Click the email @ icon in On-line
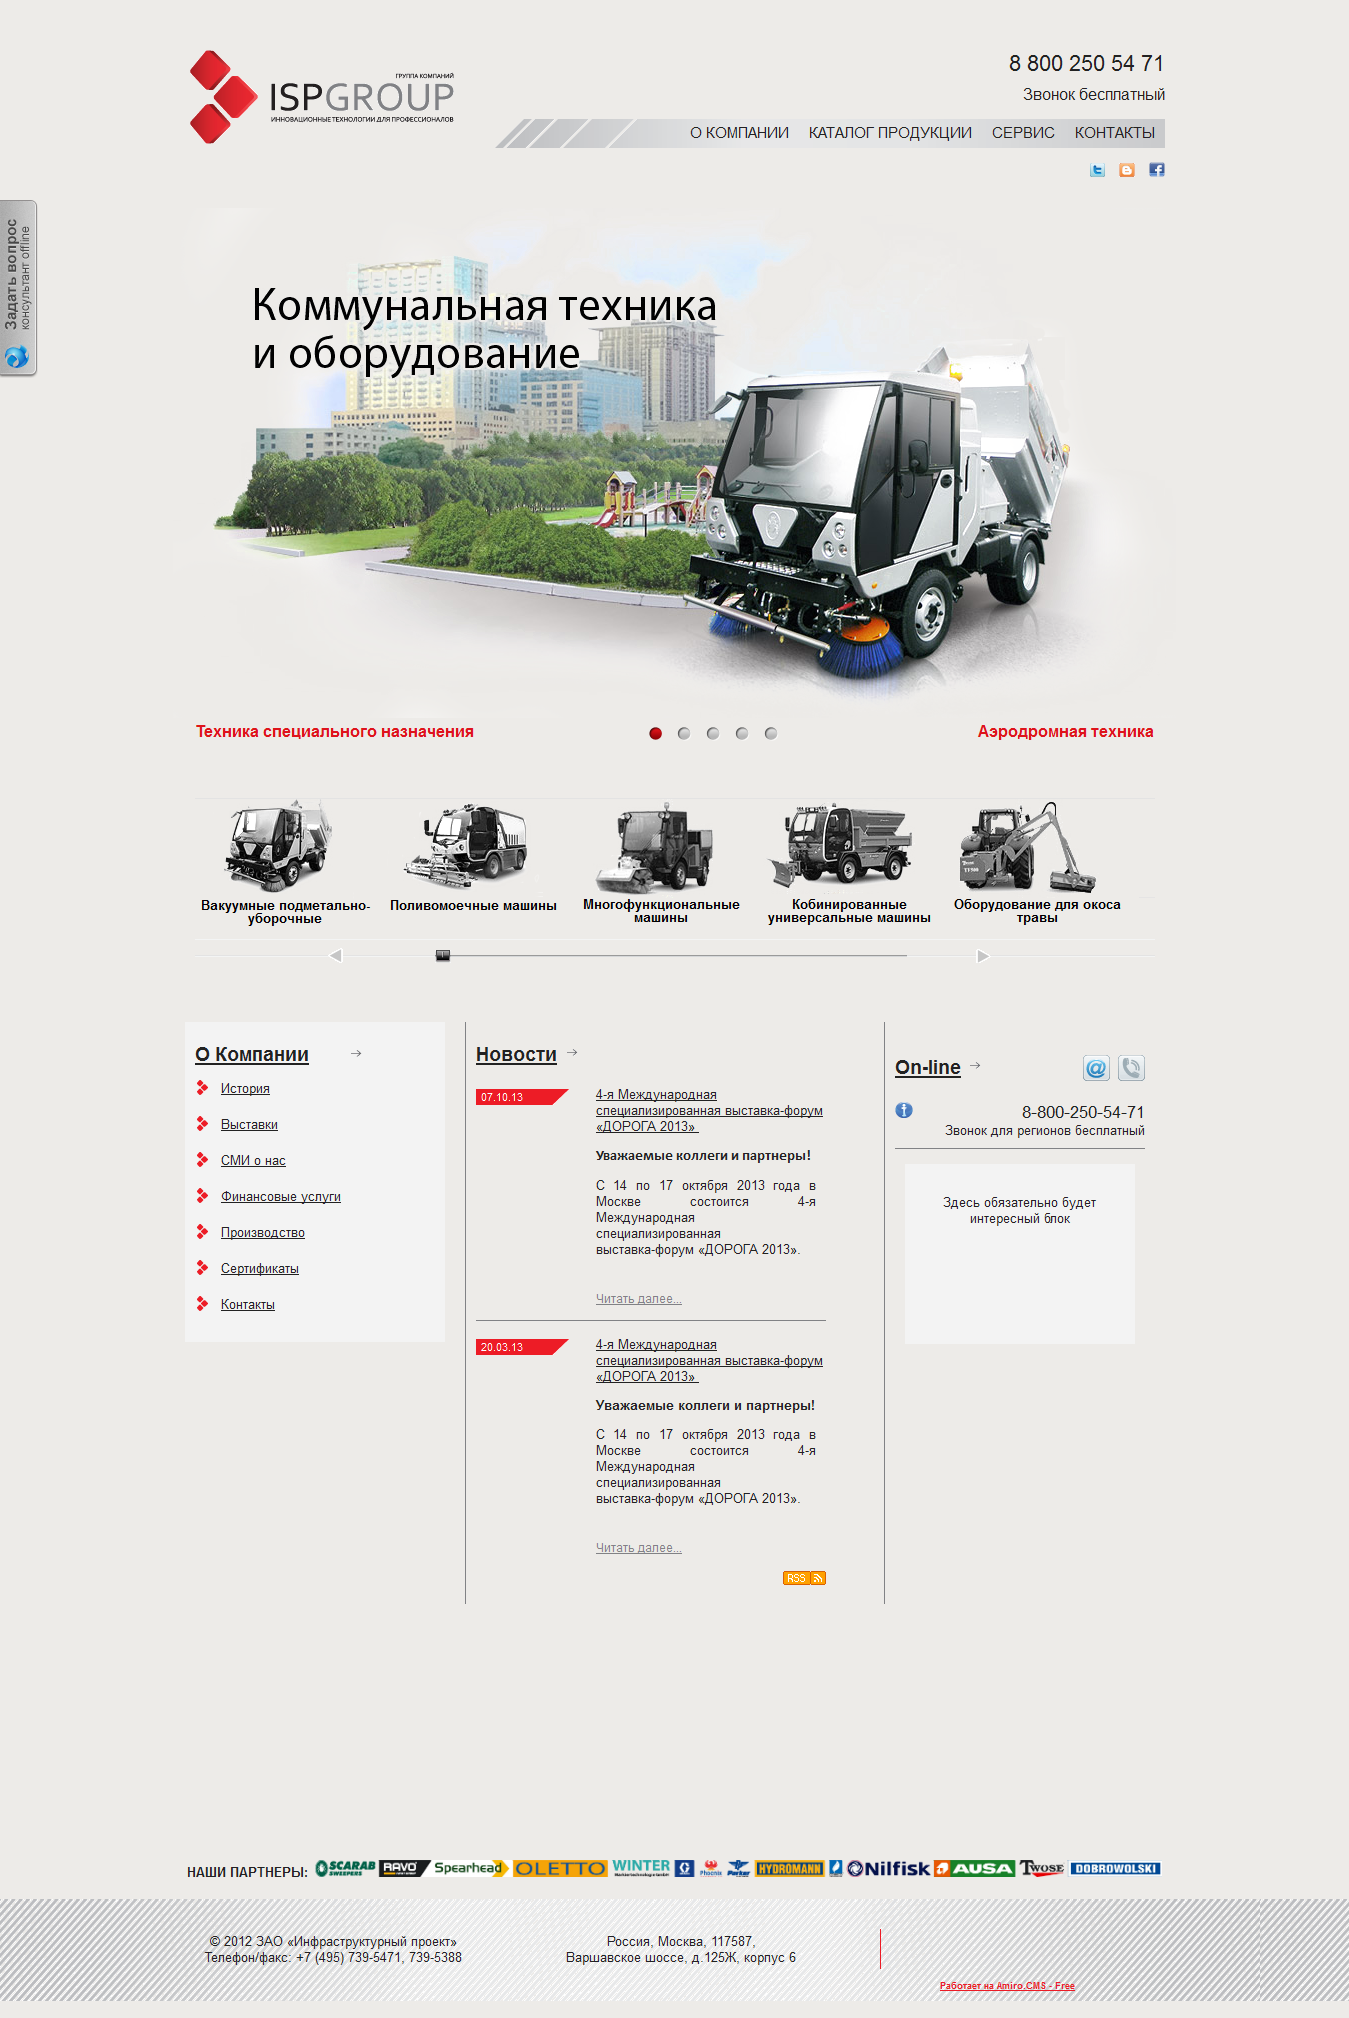Image resolution: width=1349 pixels, height=2018 pixels. (x=1096, y=1068)
